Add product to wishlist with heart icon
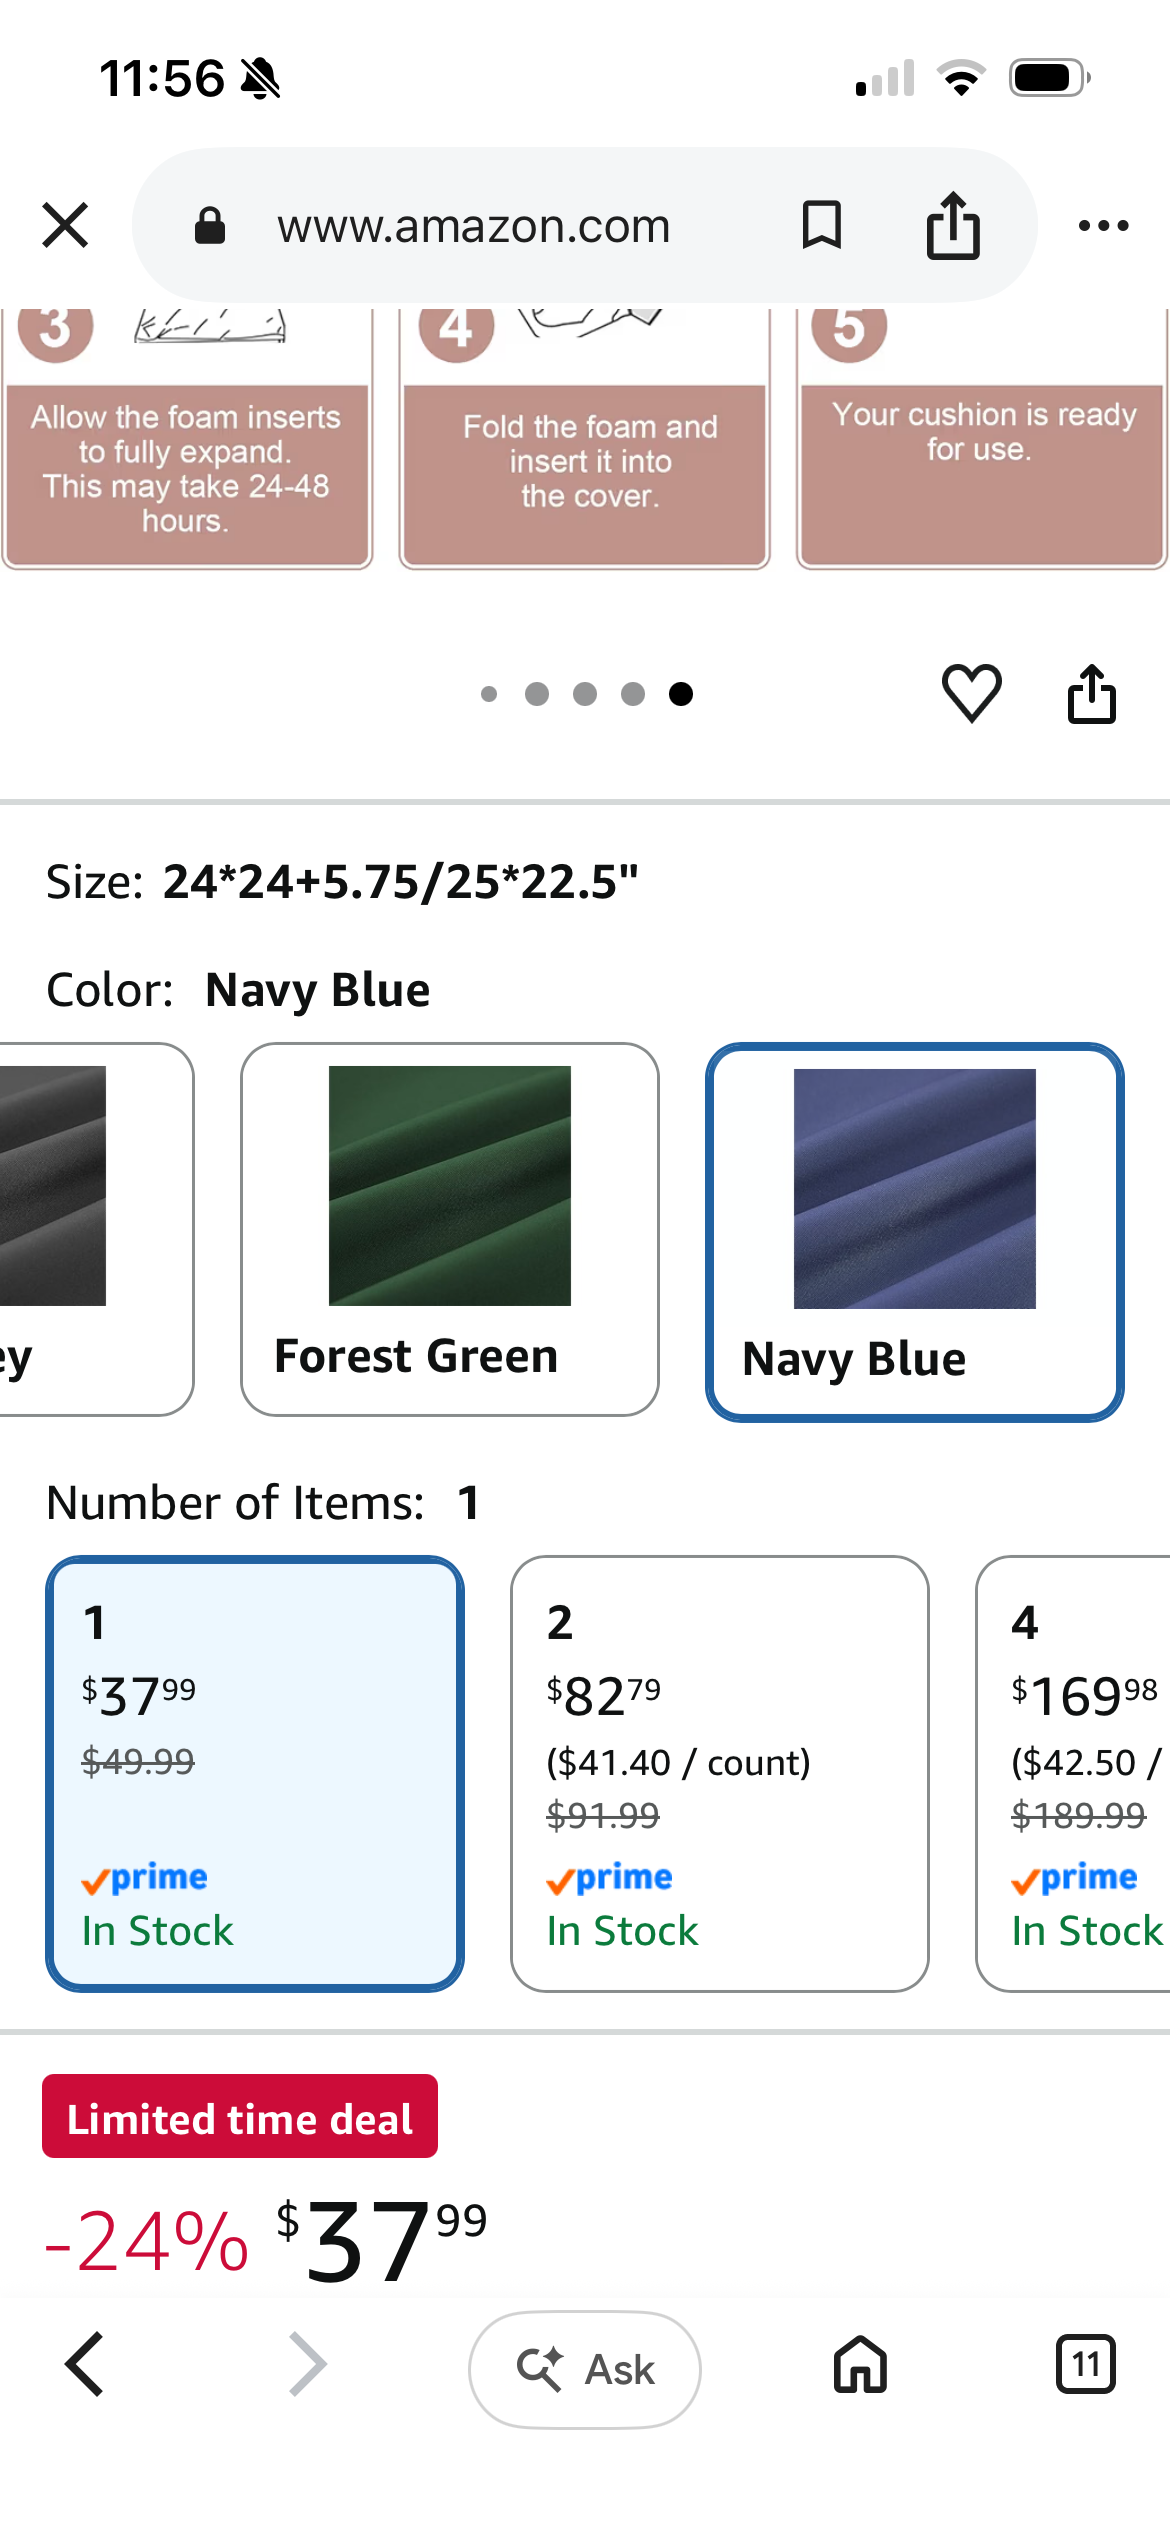Image resolution: width=1170 pixels, height=2532 pixels. click(971, 692)
